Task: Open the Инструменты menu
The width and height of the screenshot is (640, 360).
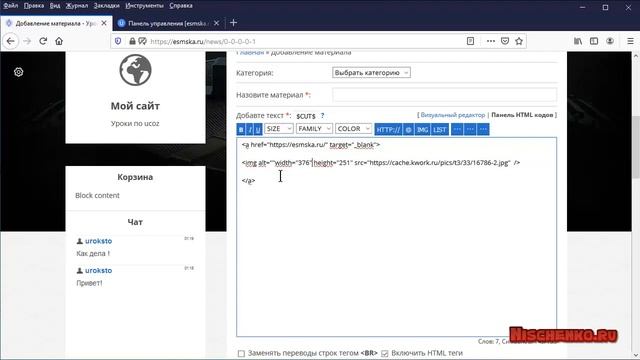Action: coord(144,6)
